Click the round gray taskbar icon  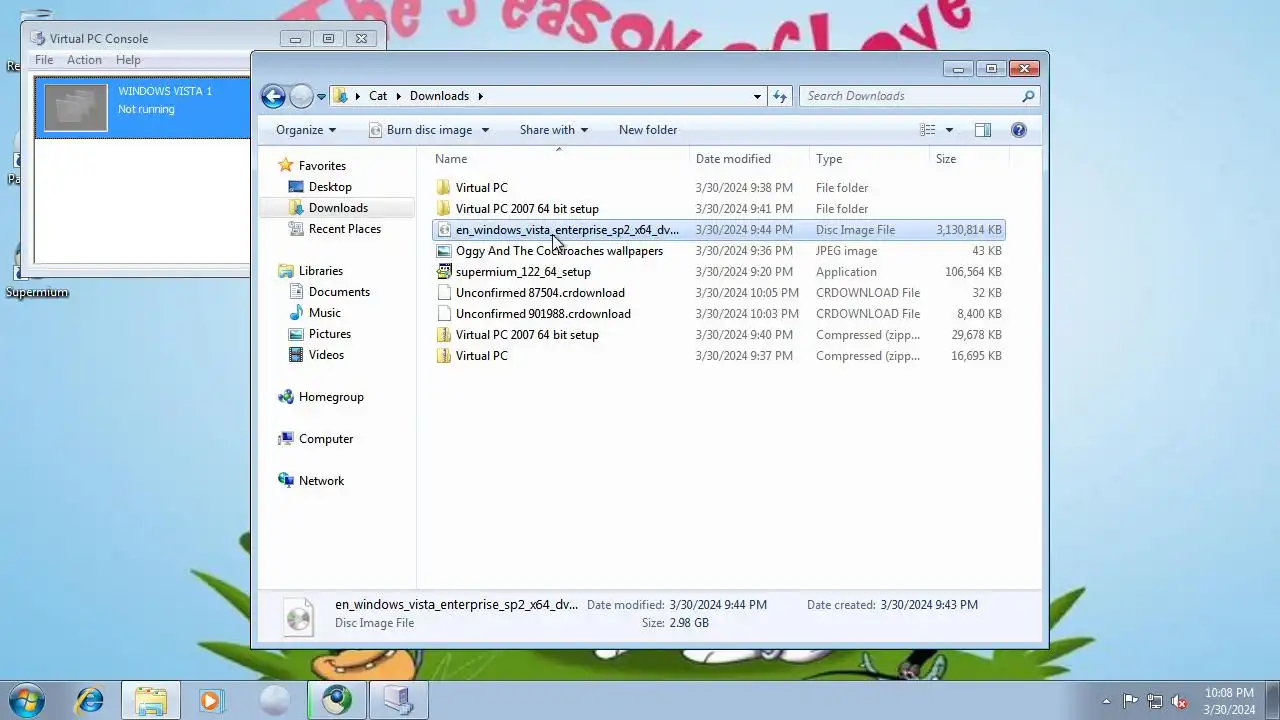click(x=274, y=700)
